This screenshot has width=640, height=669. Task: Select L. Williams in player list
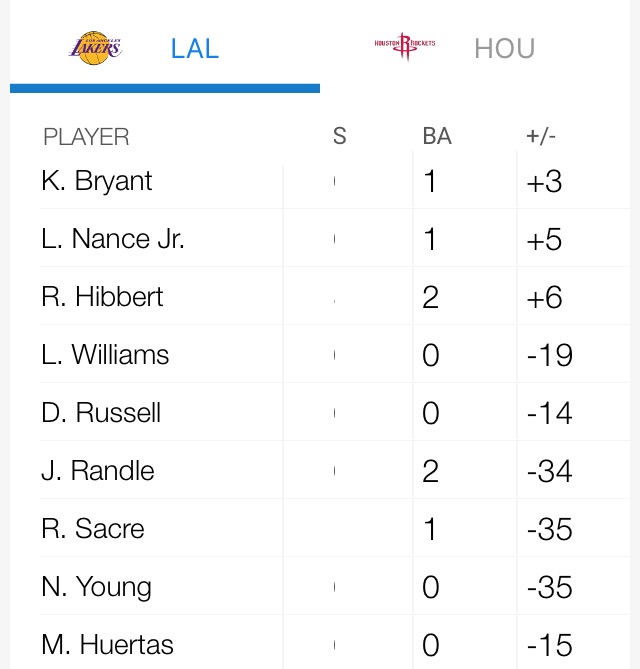[105, 355]
